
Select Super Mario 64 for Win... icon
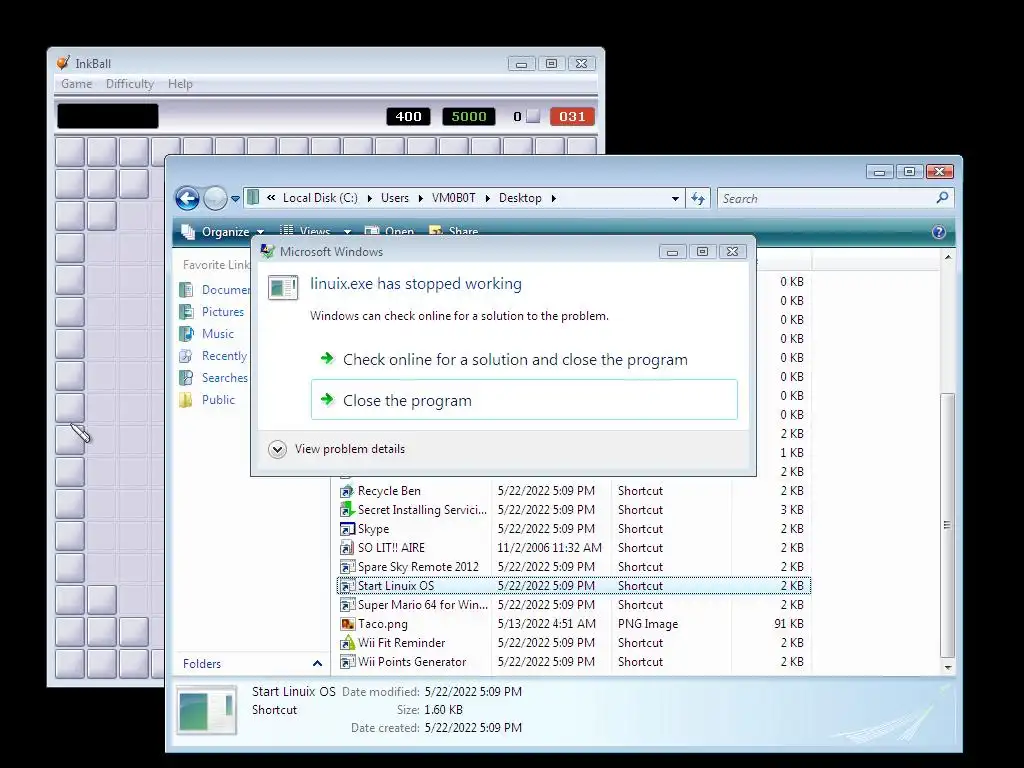coord(347,605)
